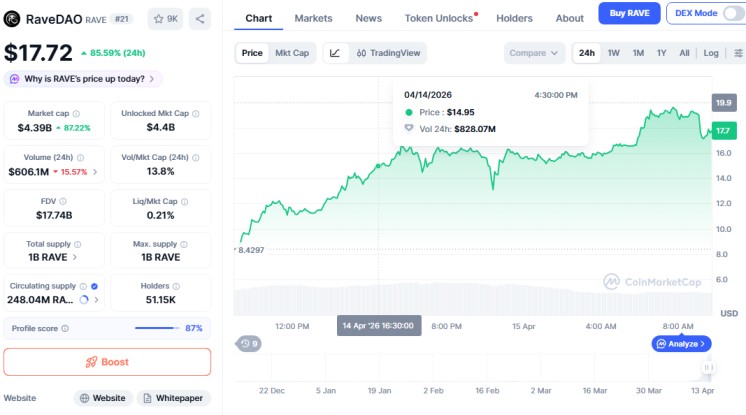Select the All time range
This screenshot has height=415, width=746.
pos(684,53)
